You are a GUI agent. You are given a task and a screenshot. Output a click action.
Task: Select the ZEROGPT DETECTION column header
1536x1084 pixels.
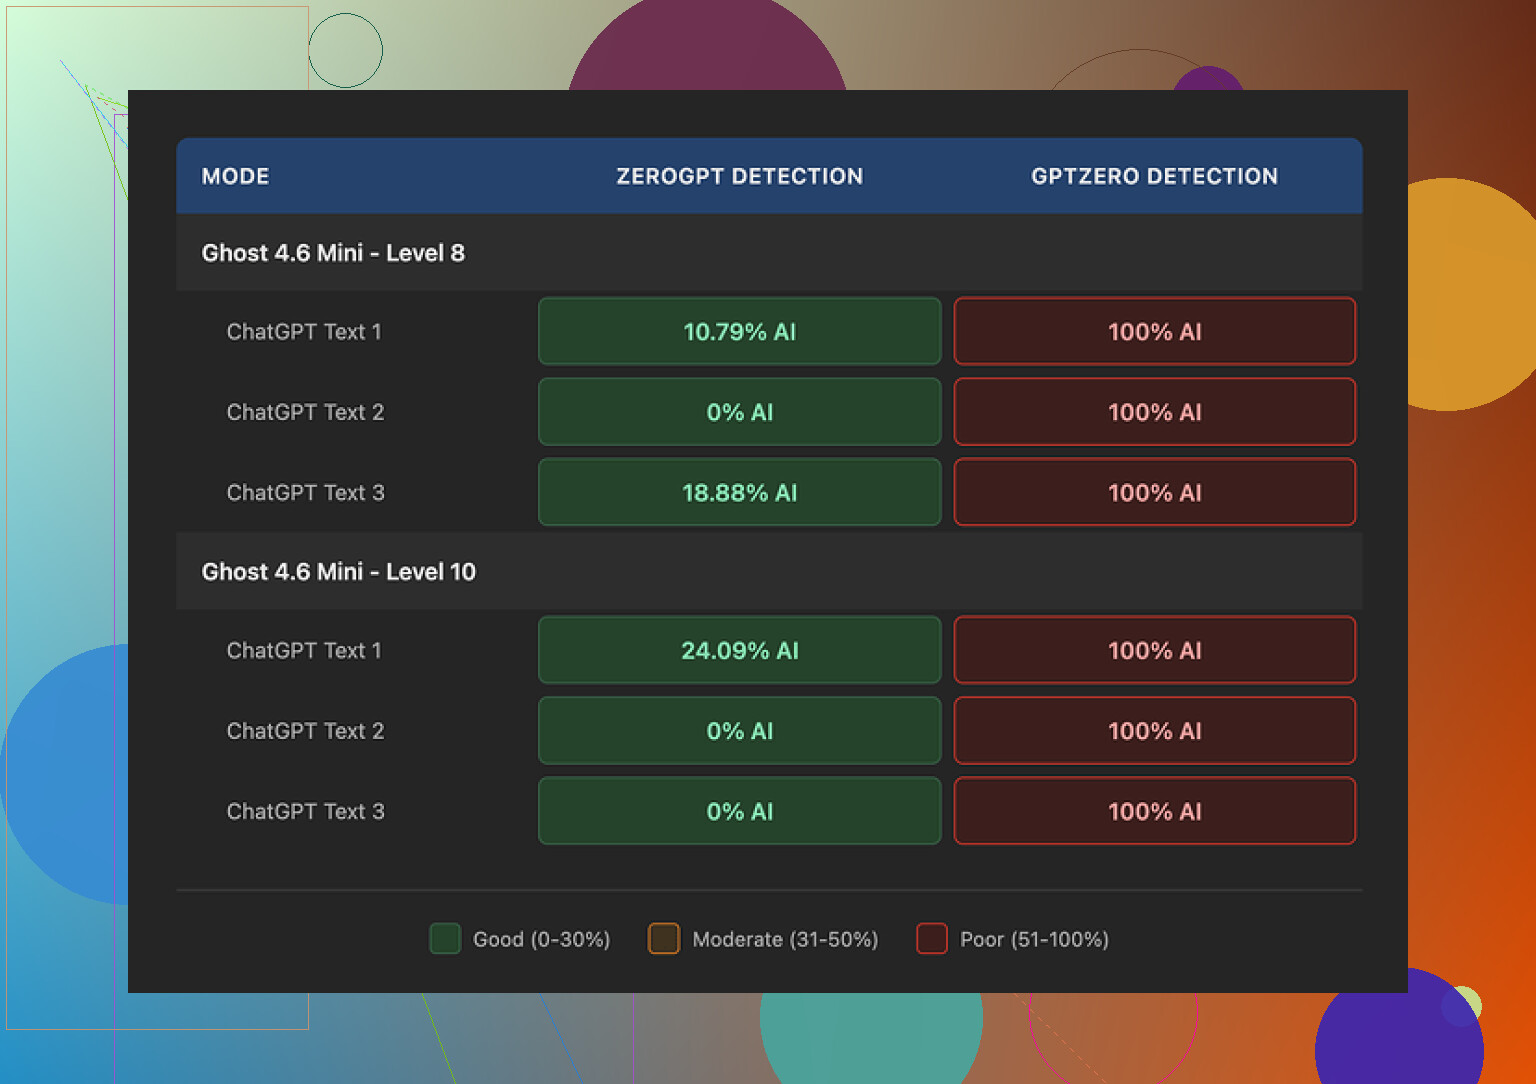[x=739, y=176]
